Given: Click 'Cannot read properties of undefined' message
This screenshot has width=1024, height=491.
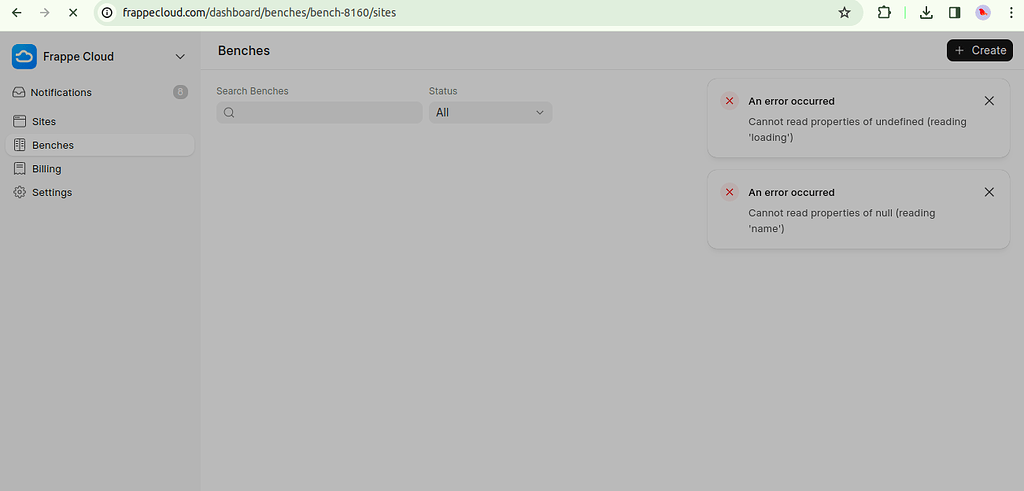Looking at the screenshot, I should [857, 130].
